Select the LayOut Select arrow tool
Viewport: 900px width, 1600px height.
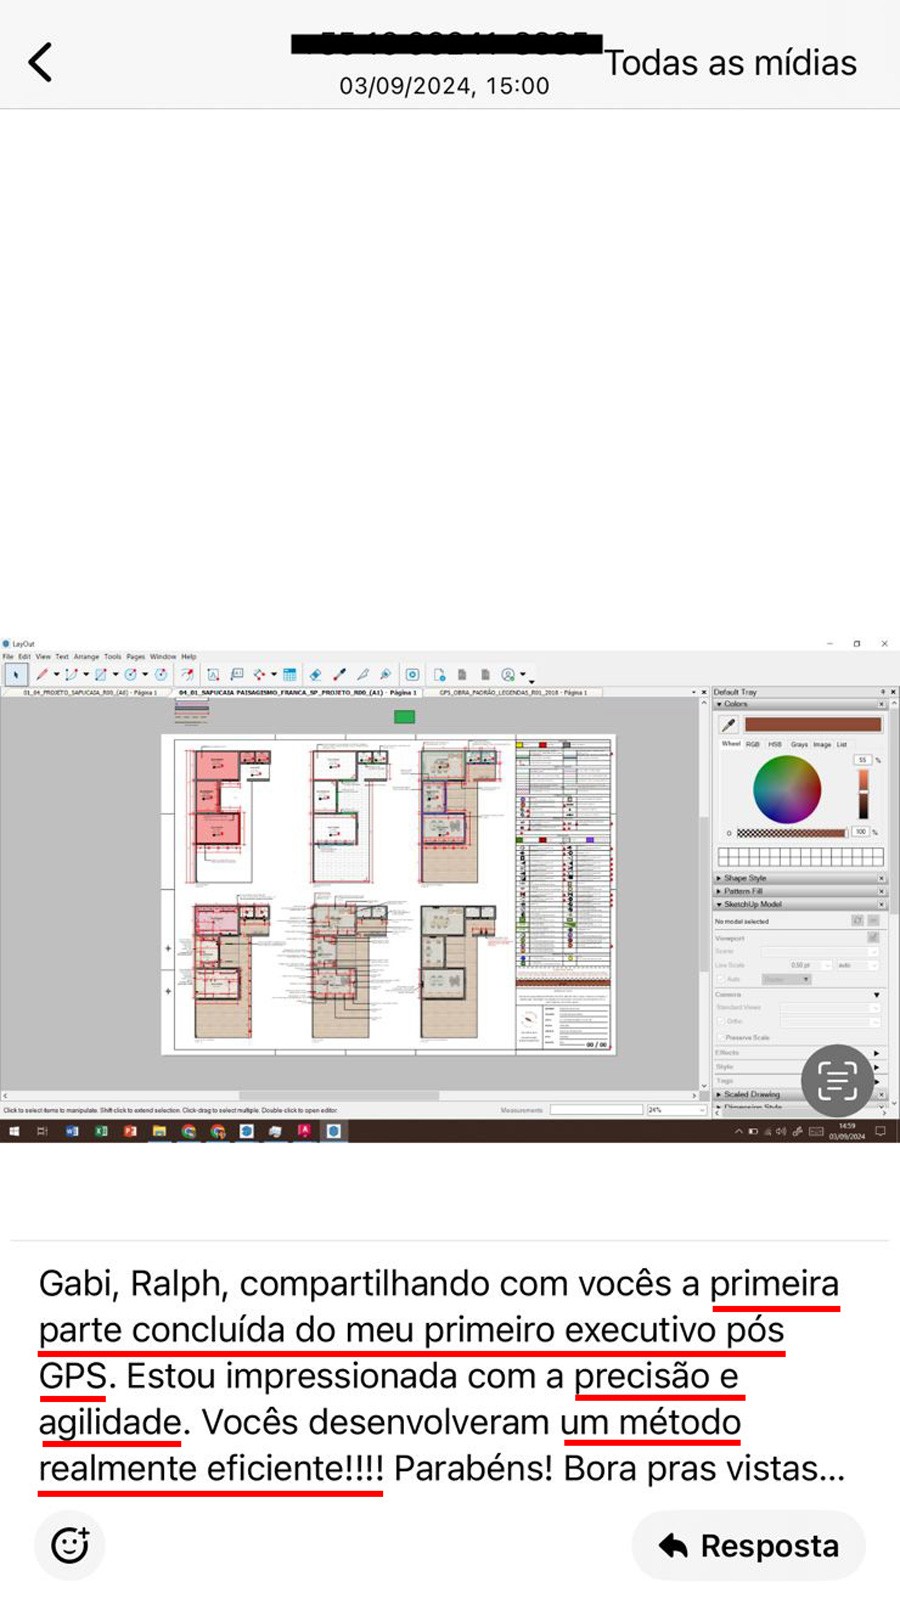[16, 675]
